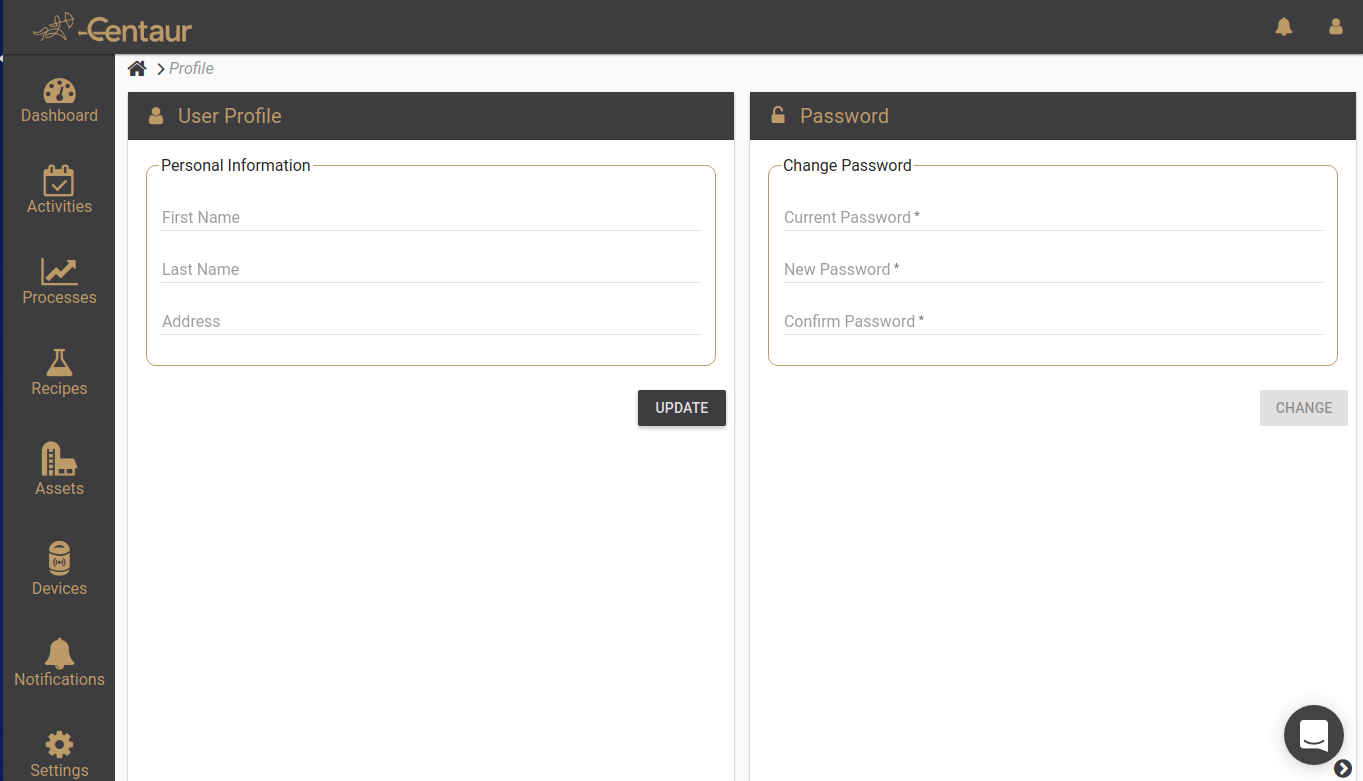Open Settings gear icon

tap(59, 745)
